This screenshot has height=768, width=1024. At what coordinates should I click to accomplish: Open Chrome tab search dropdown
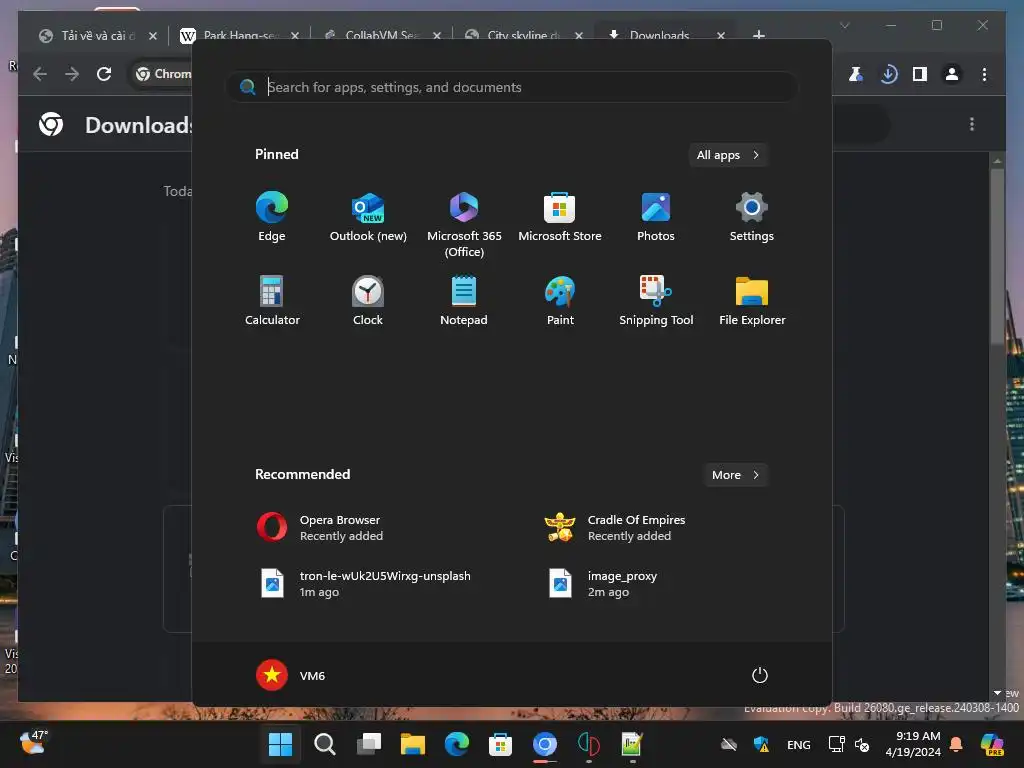coord(844,25)
